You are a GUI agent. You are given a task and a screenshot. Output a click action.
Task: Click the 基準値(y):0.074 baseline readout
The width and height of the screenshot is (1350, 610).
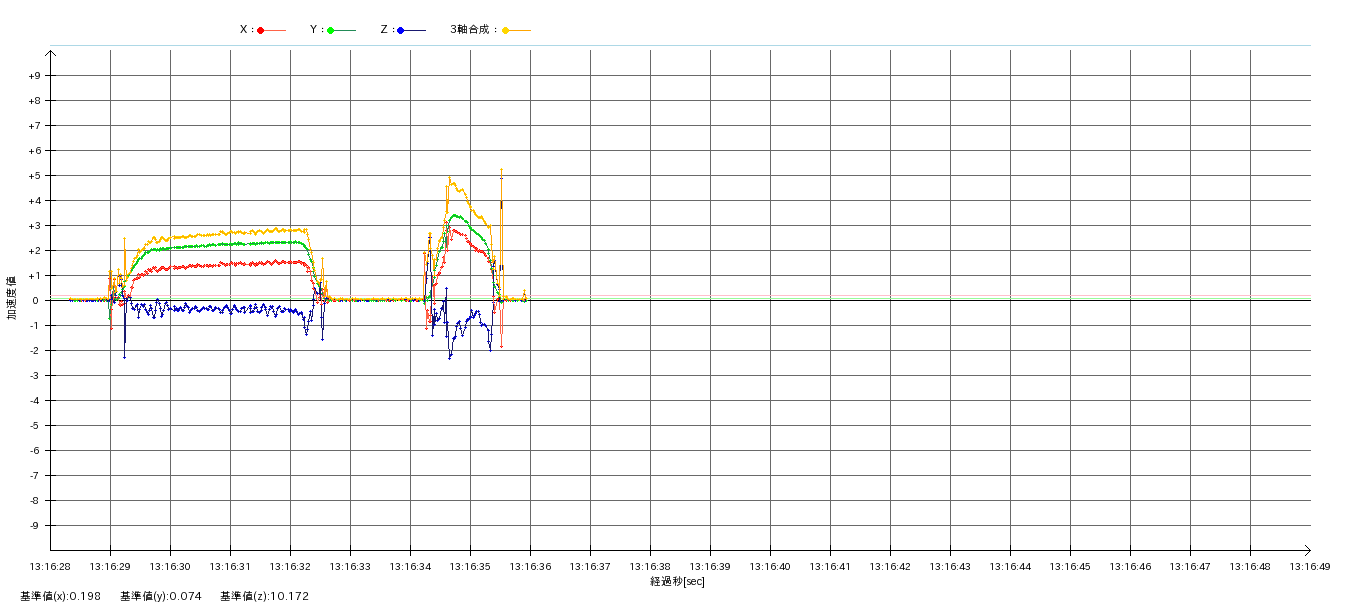pos(161,597)
